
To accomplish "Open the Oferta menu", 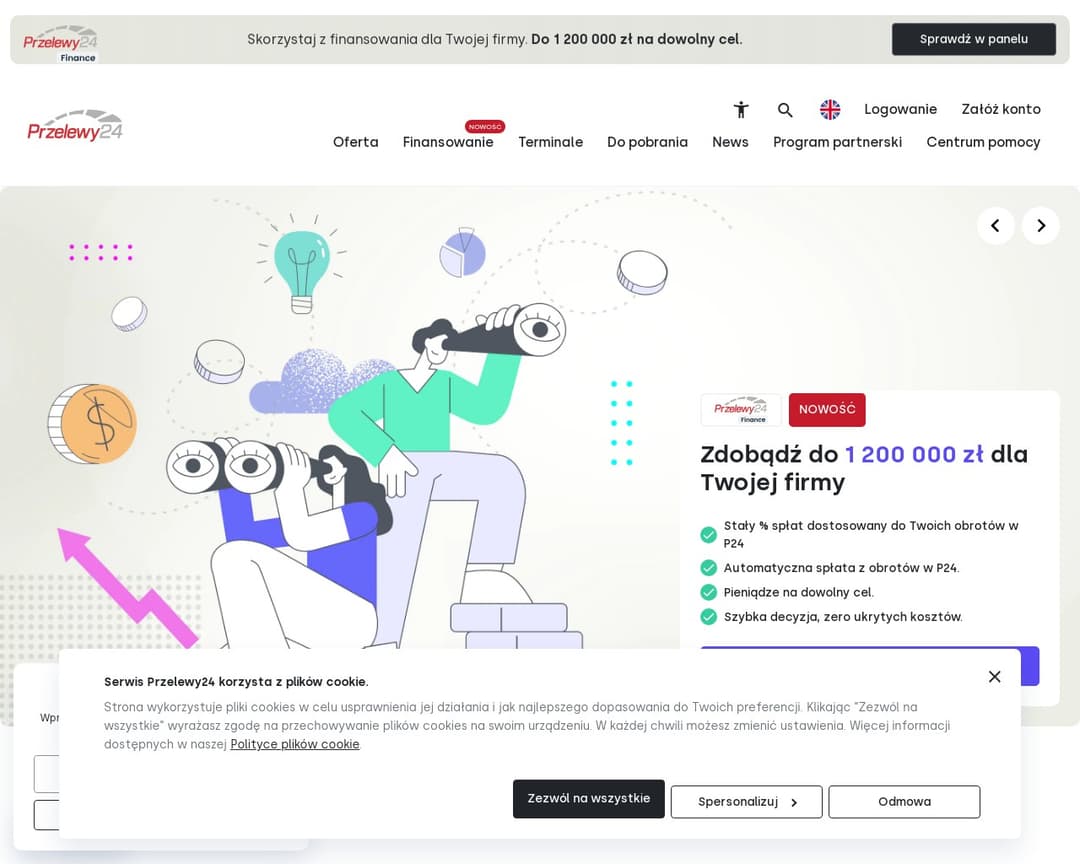I will click(355, 142).
